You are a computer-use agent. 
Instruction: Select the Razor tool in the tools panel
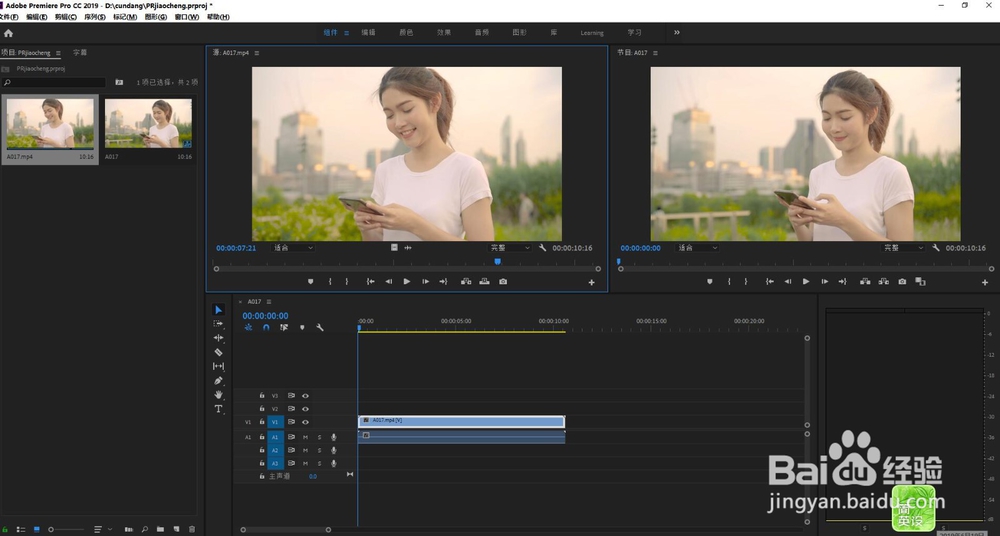click(218, 353)
